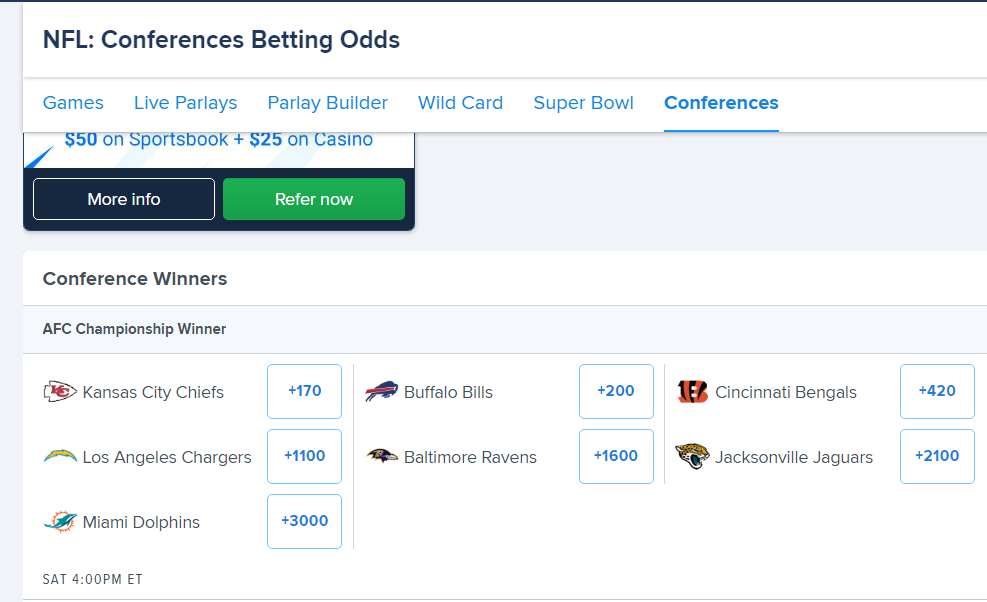
Task: Click the Kansas City Chiefs logo
Action: pyautogui.click(x=60, y=392)
